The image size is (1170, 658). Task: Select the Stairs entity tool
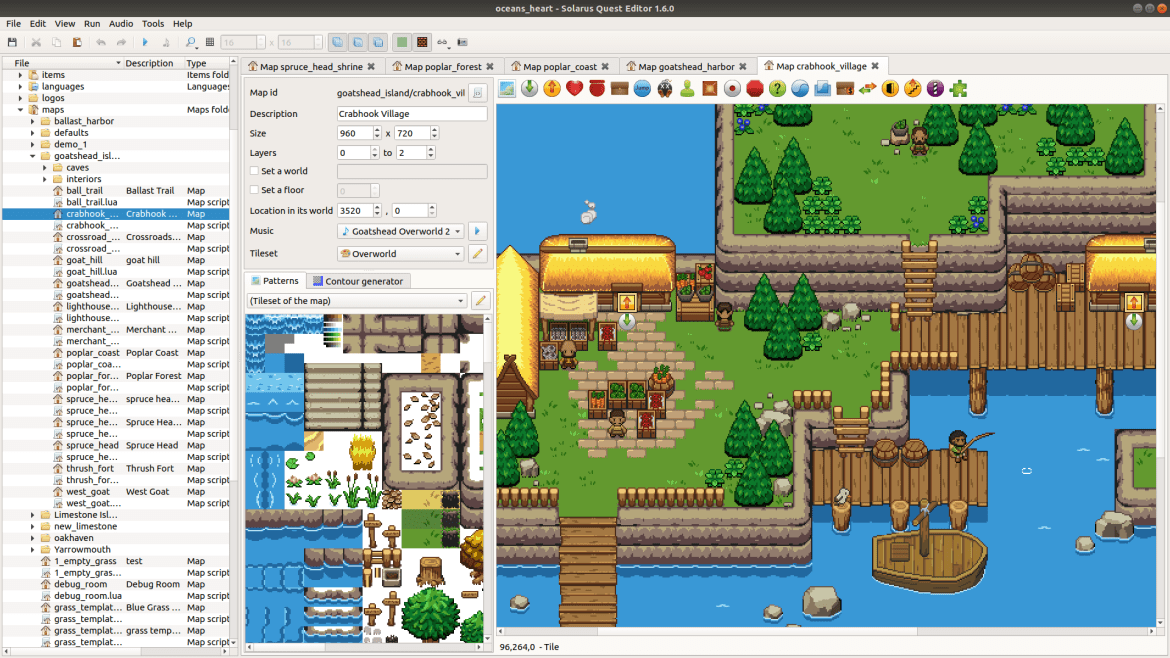[x=913, y=89]
